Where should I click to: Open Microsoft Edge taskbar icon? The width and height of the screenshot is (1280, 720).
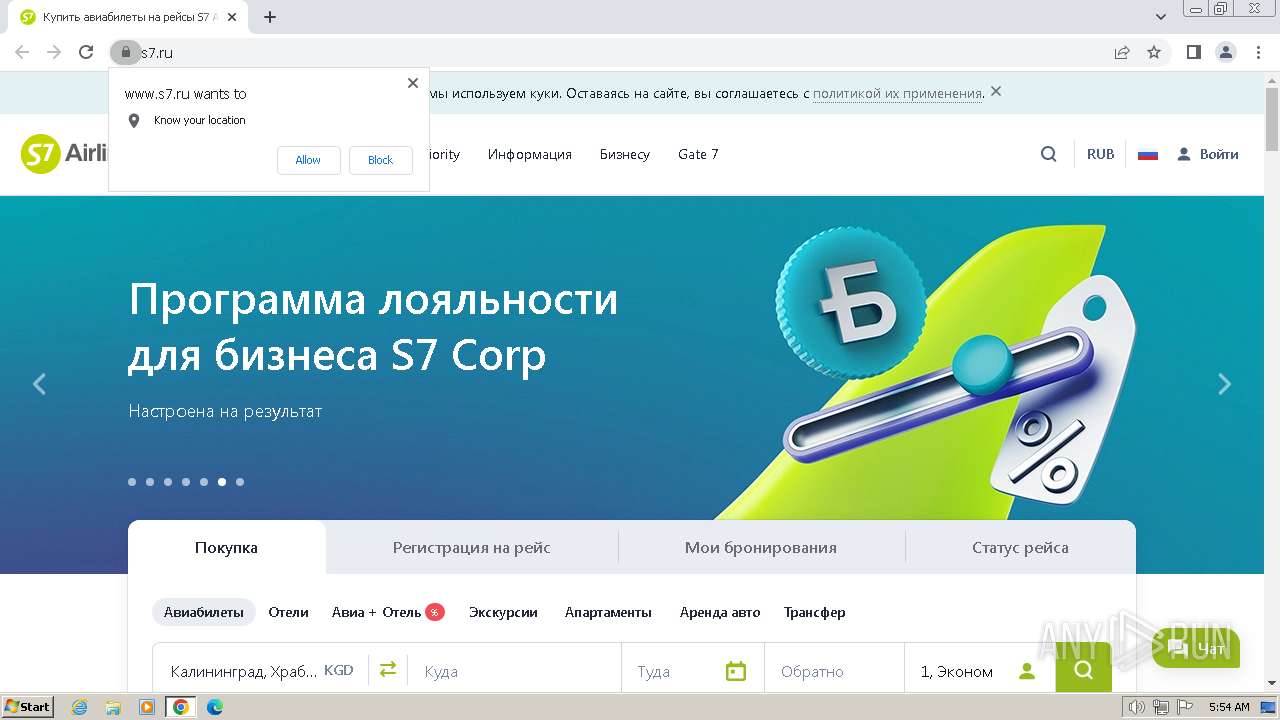[x=214, y=707]
